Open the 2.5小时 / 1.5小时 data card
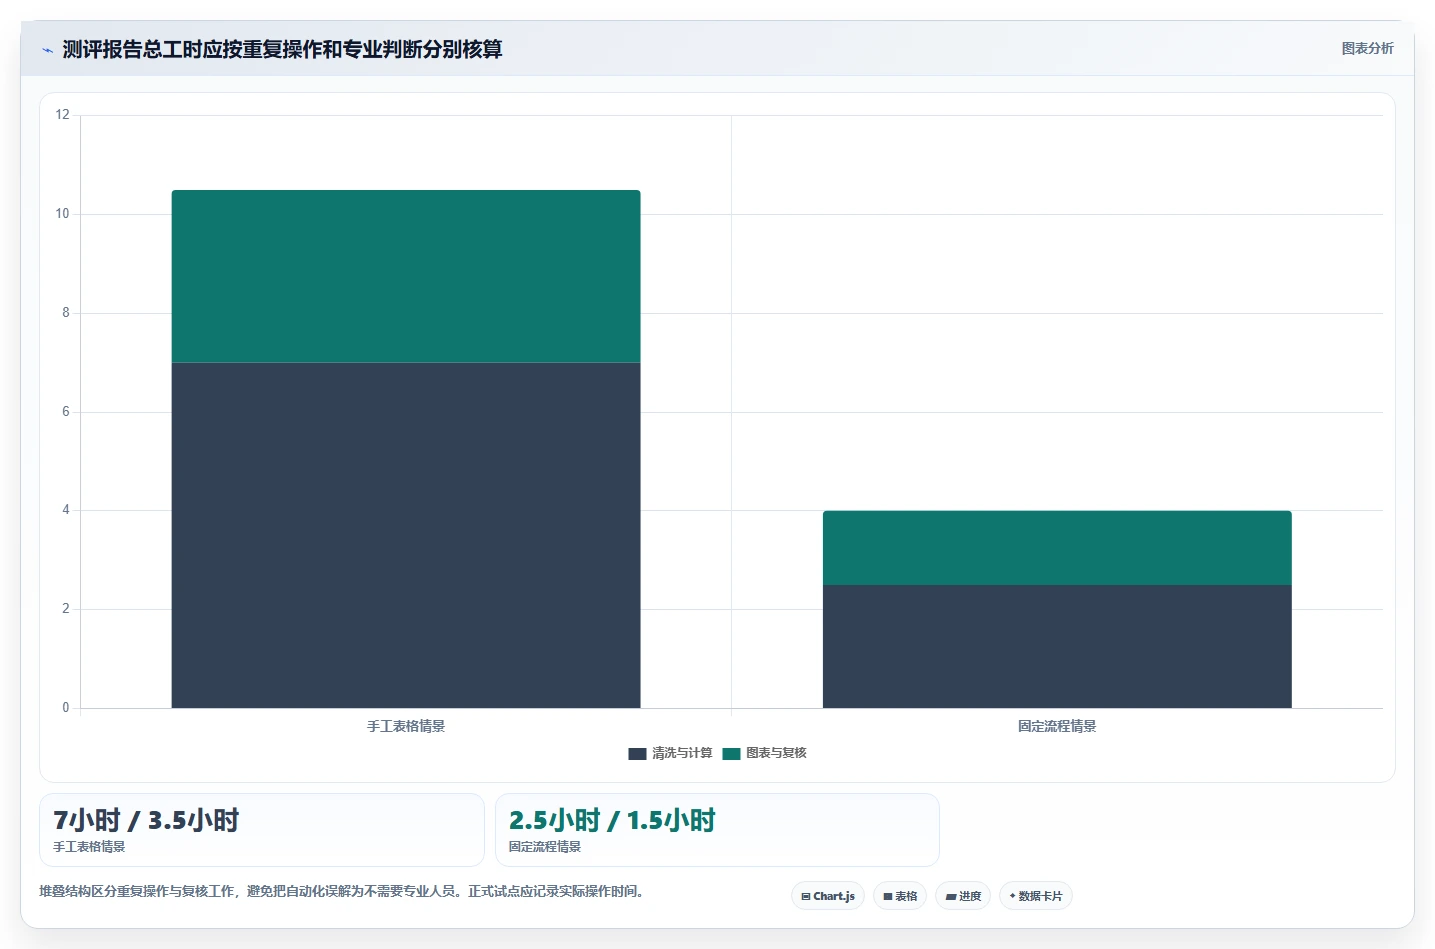Viewport: 1435px width, 949px height. (x=717, y=830)
